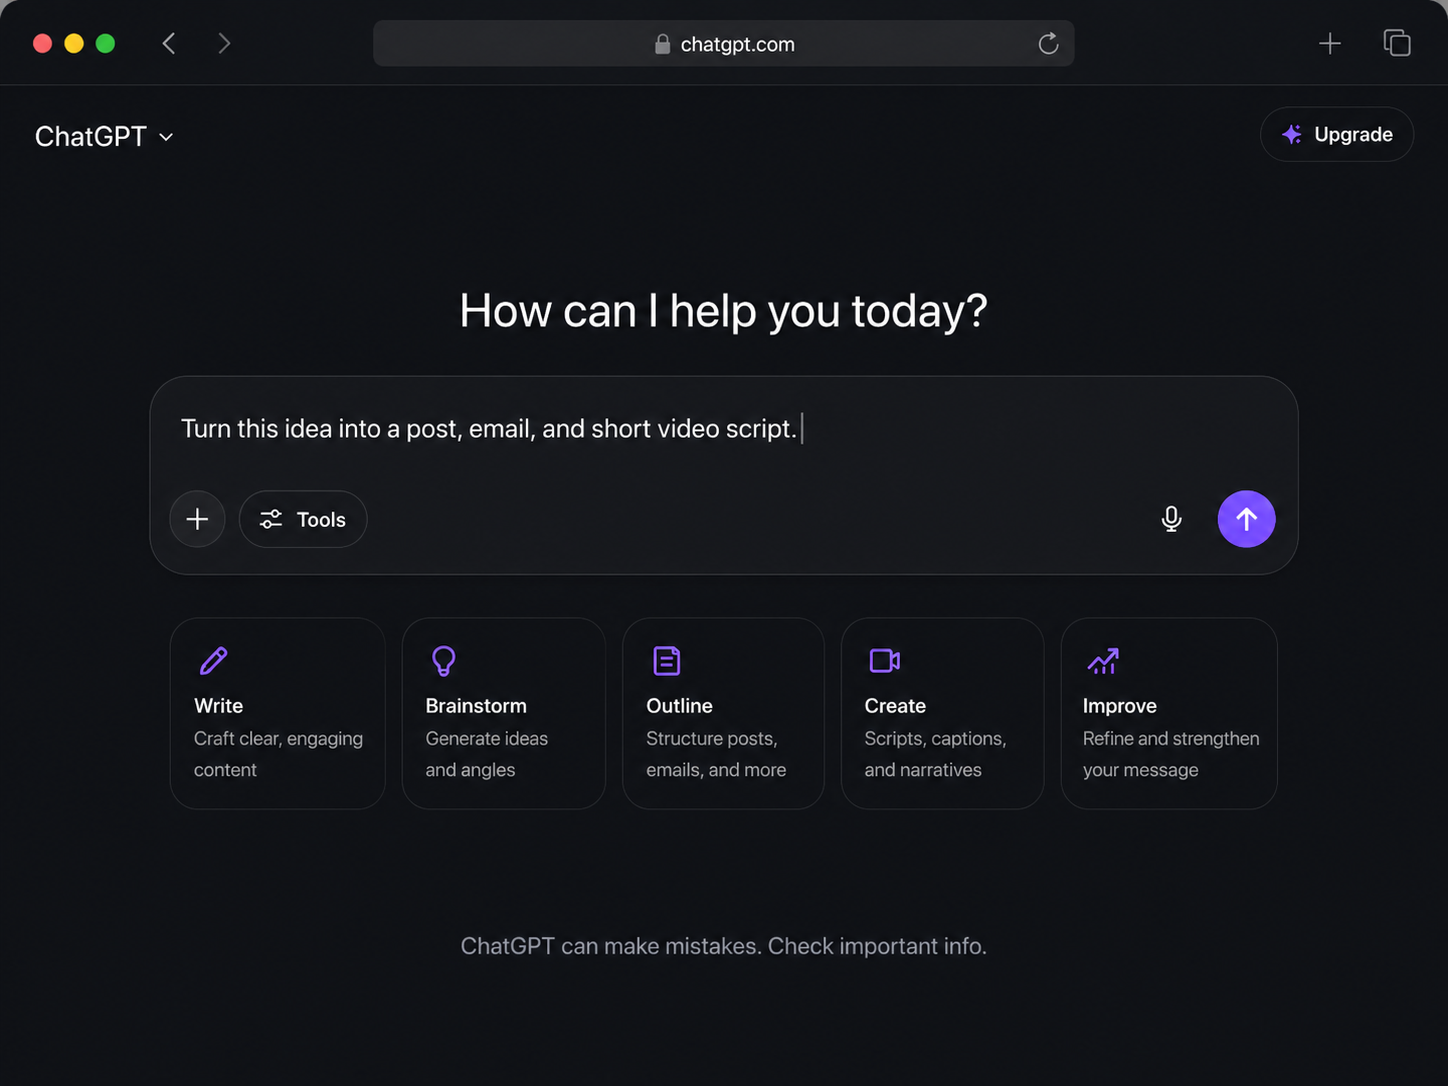Click the lock icon in the address bar
Viewport: 1448px width, 1086px height.
click(x=662, y=44)
